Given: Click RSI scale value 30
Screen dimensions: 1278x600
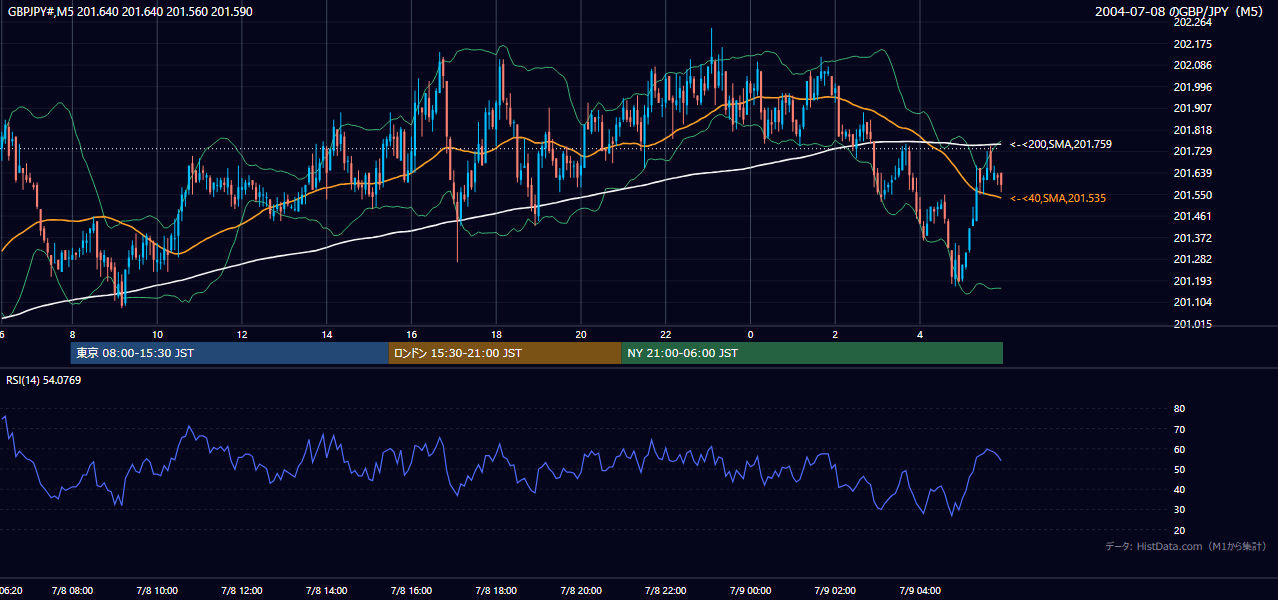Looking at the screenshot, I should 1179,510.
